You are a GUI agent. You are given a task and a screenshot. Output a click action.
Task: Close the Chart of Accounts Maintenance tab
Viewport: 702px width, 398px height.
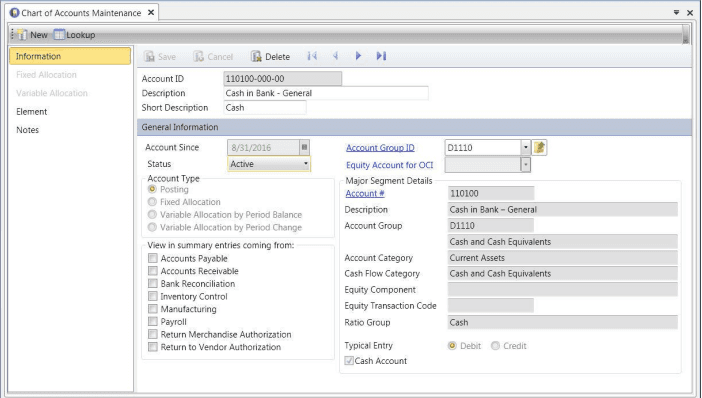[x=151, y=13]
